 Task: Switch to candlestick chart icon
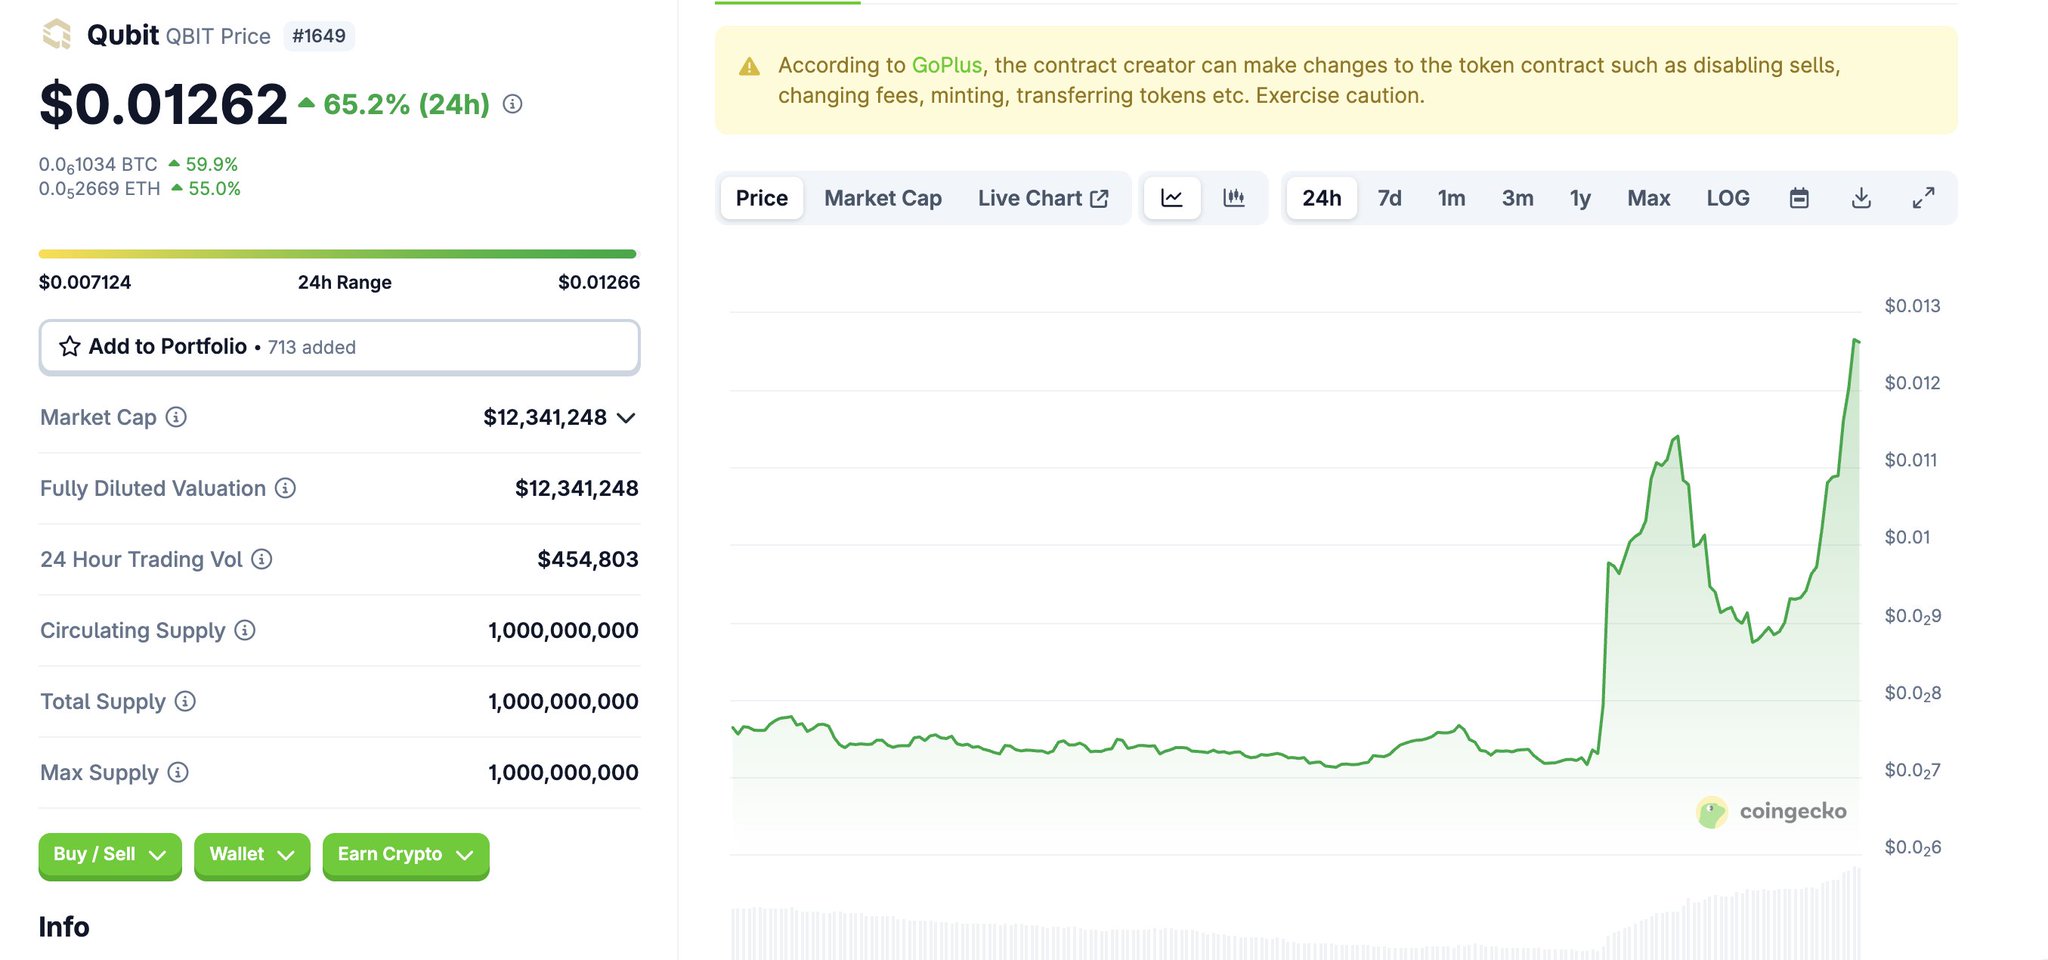[1234, 198]
